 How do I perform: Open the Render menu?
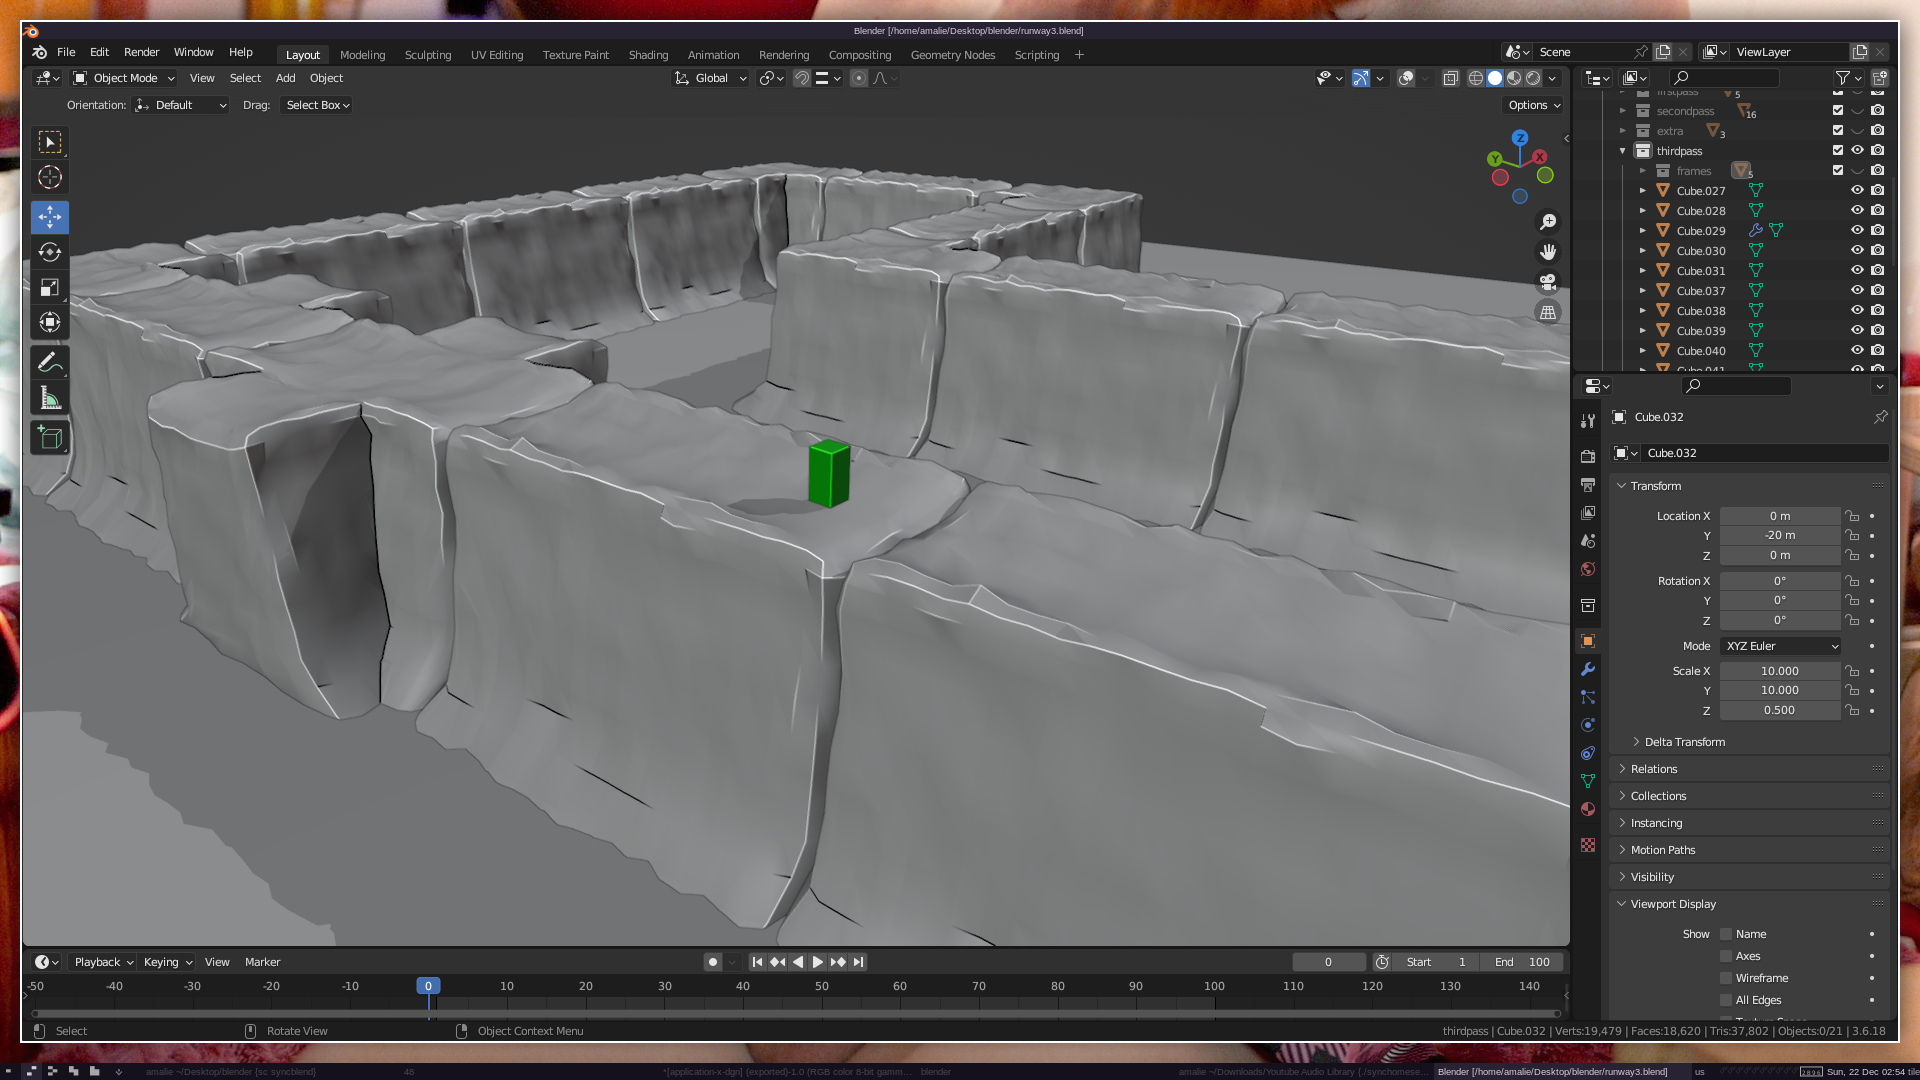(141, 52)
